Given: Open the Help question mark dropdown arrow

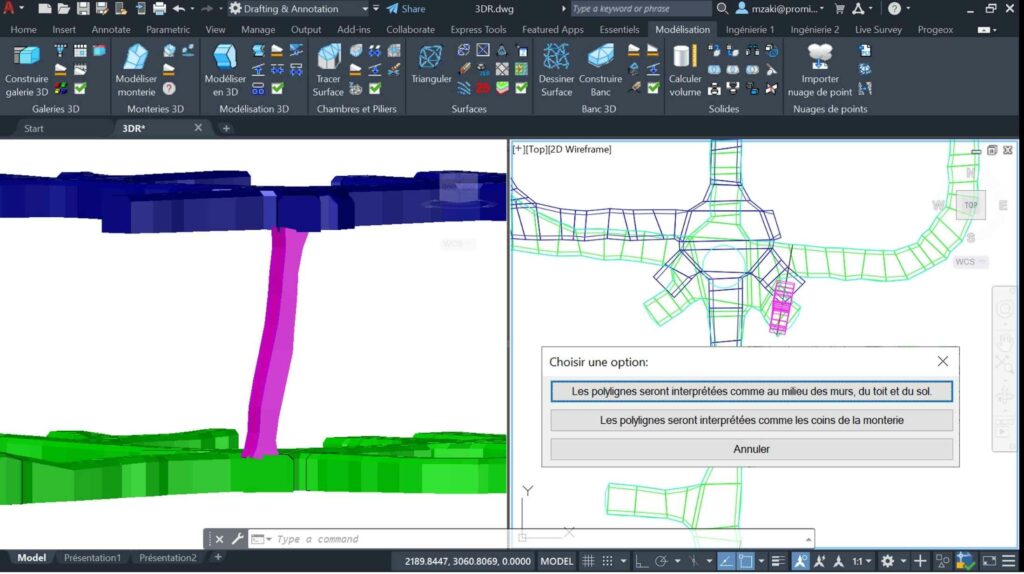Looking at the screenshot, I should pyautogui.click(x=908, y=8).
